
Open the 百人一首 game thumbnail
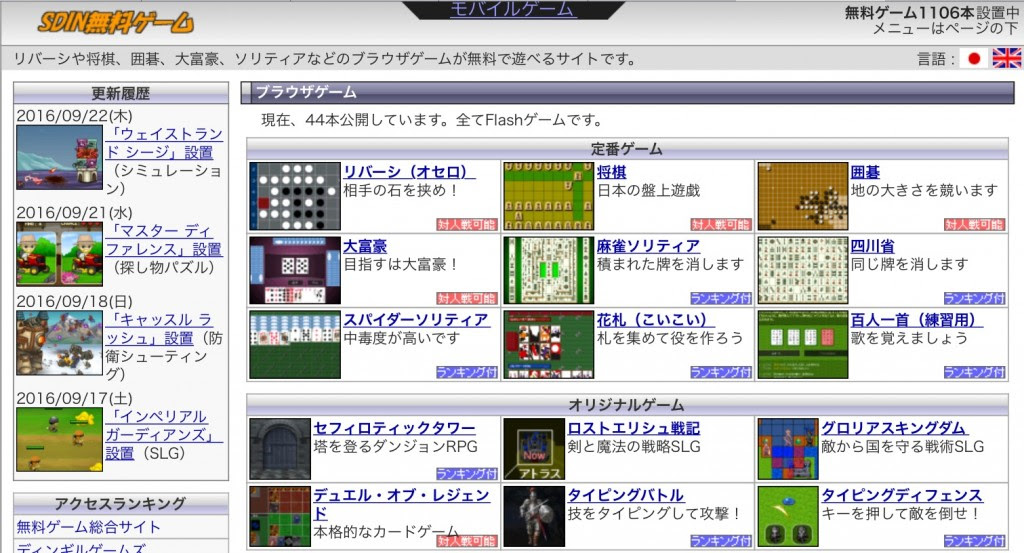tap(803, 344)
